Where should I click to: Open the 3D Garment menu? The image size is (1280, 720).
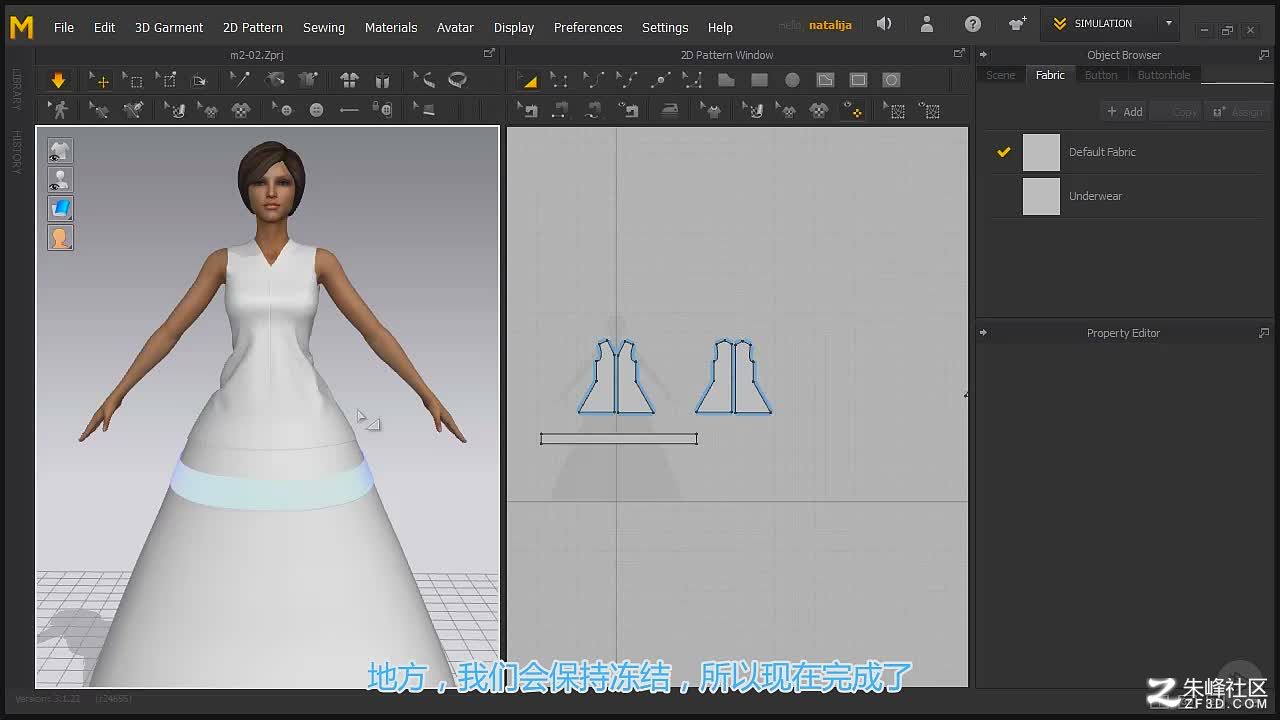(x=169, y=27)
